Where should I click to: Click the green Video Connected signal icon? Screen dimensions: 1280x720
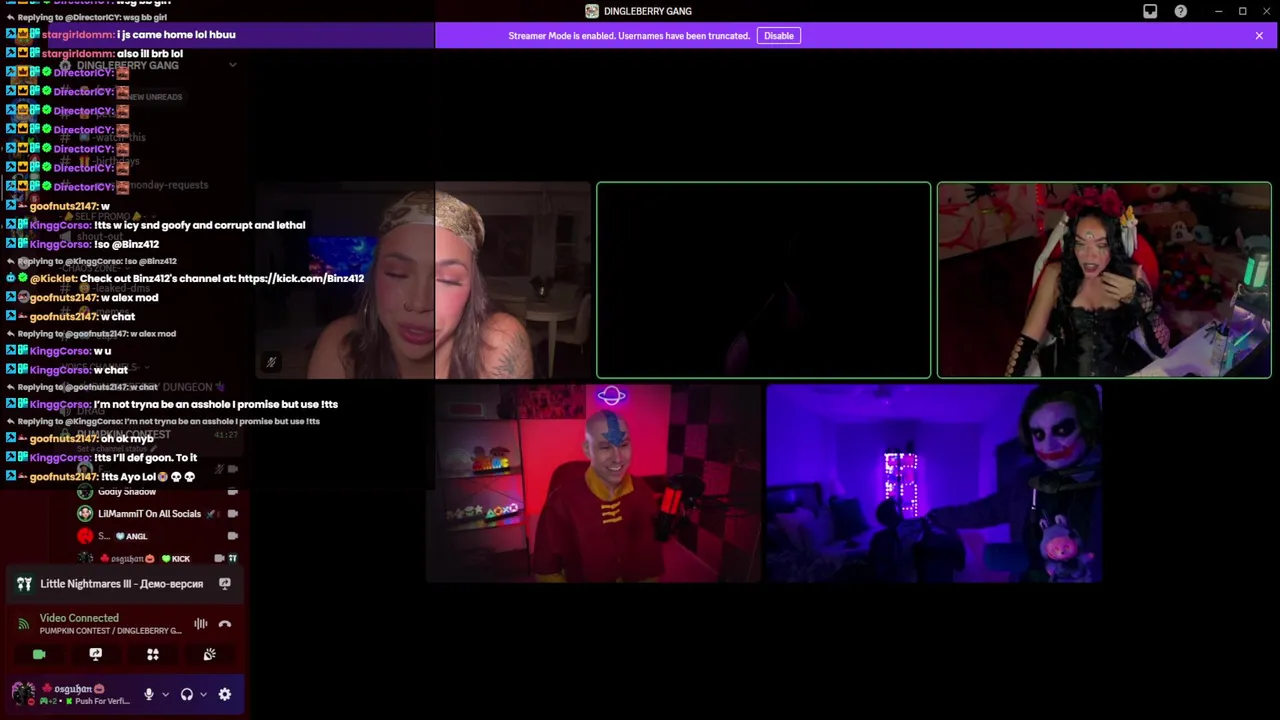(23, 624)
